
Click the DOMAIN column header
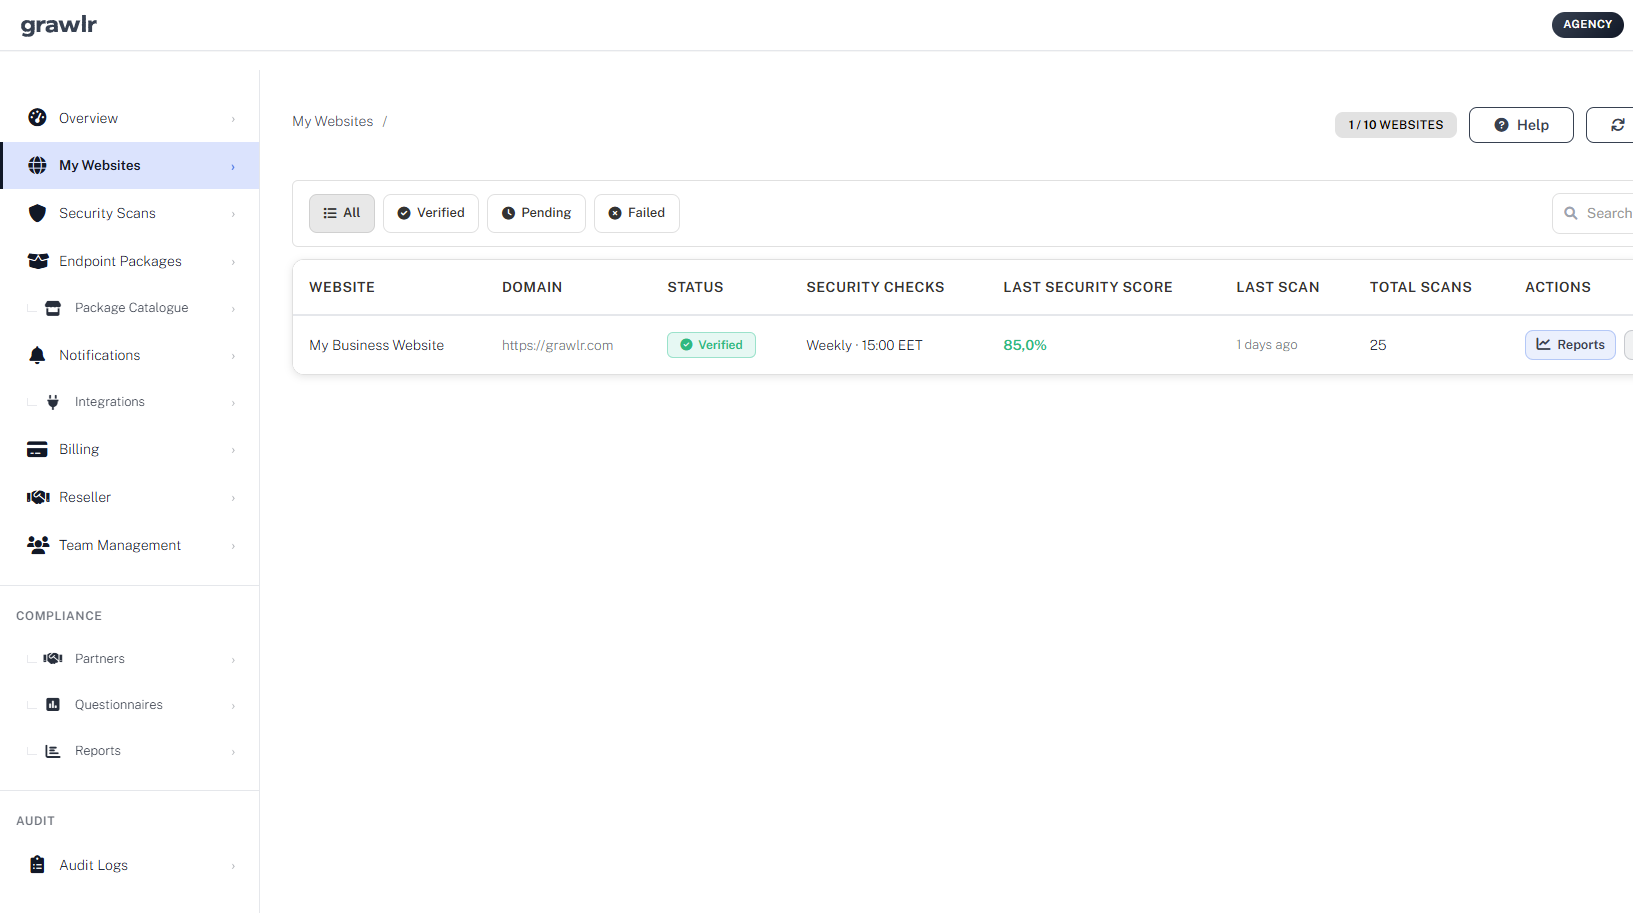pos(532,287)
